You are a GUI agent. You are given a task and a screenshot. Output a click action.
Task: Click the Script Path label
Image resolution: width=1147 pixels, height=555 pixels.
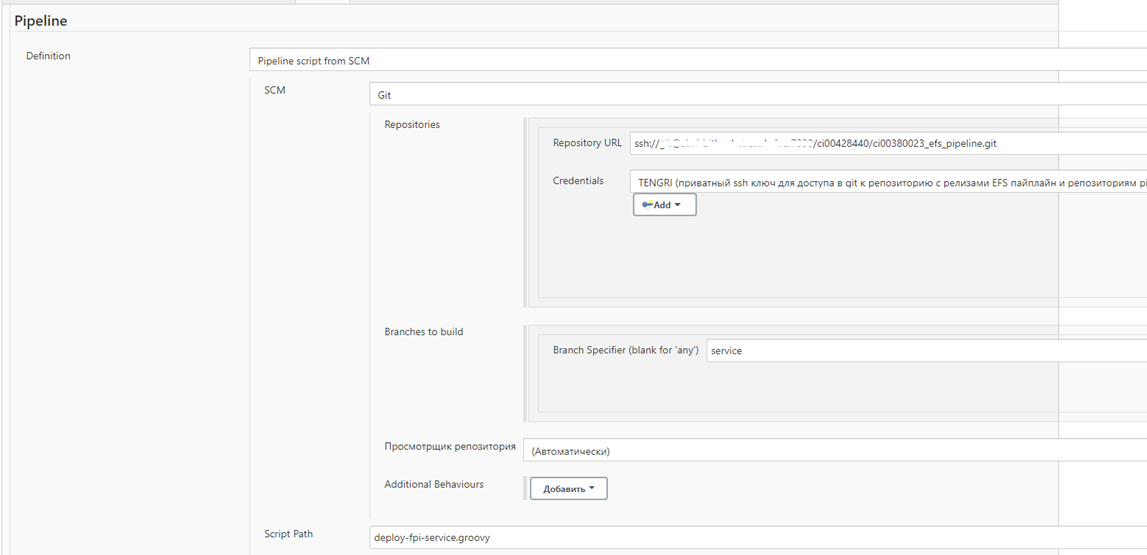288,534
